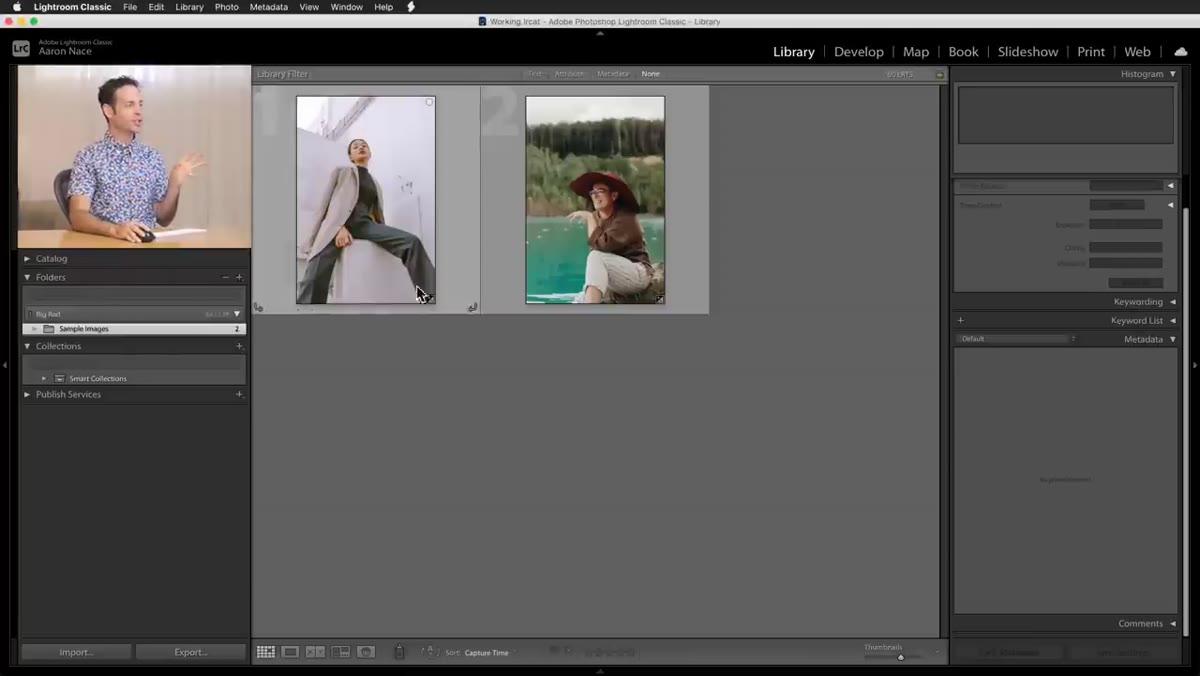Collapse the Folders panel

[27, 277]
